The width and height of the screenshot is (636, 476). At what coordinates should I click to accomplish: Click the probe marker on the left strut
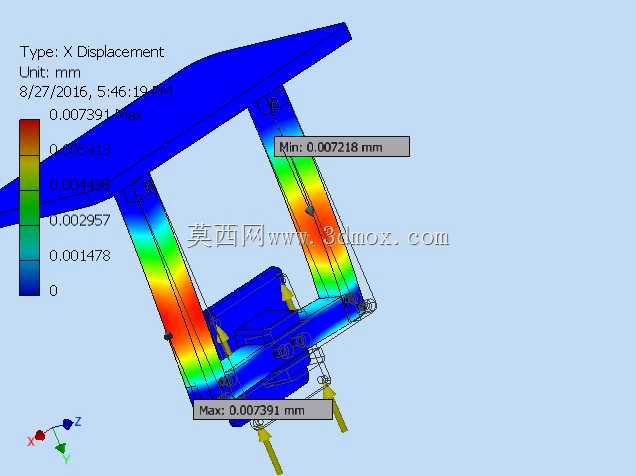tap(168, 336)
